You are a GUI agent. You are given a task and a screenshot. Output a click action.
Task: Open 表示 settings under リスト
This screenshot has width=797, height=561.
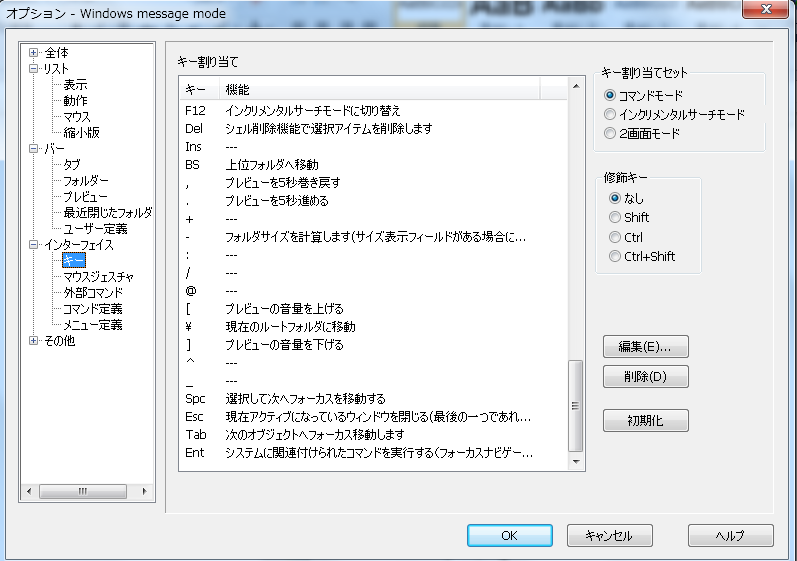pos(75,84)
